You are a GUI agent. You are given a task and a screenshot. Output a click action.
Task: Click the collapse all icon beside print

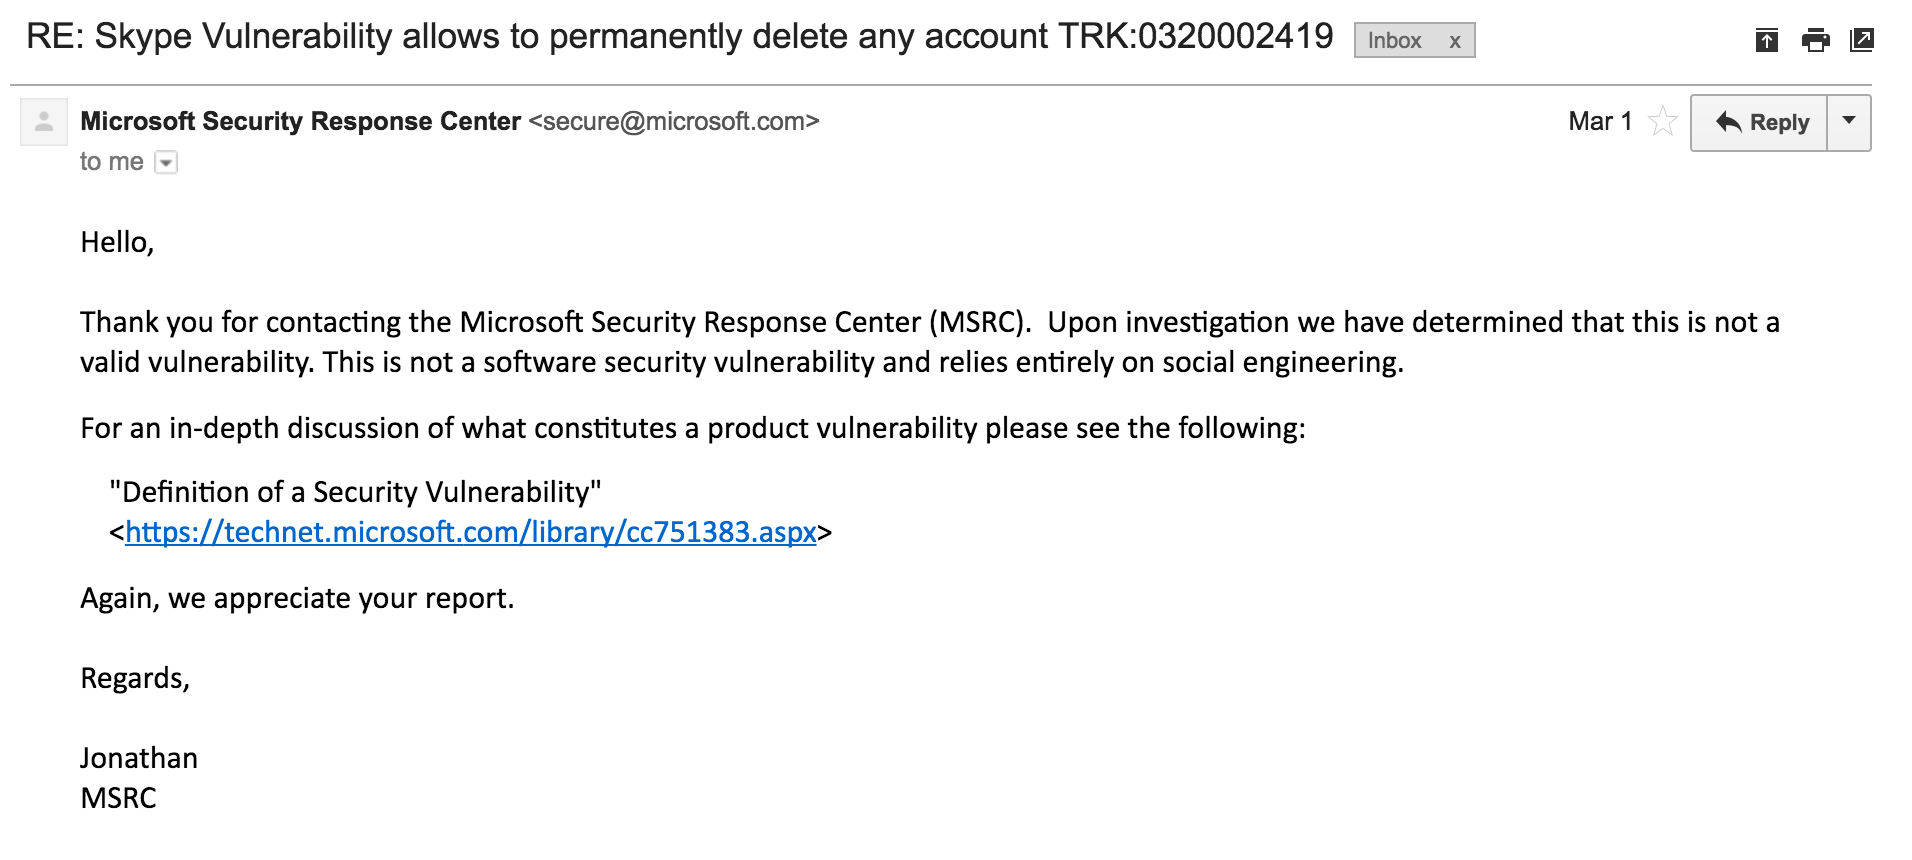(x=1767, y=41)
